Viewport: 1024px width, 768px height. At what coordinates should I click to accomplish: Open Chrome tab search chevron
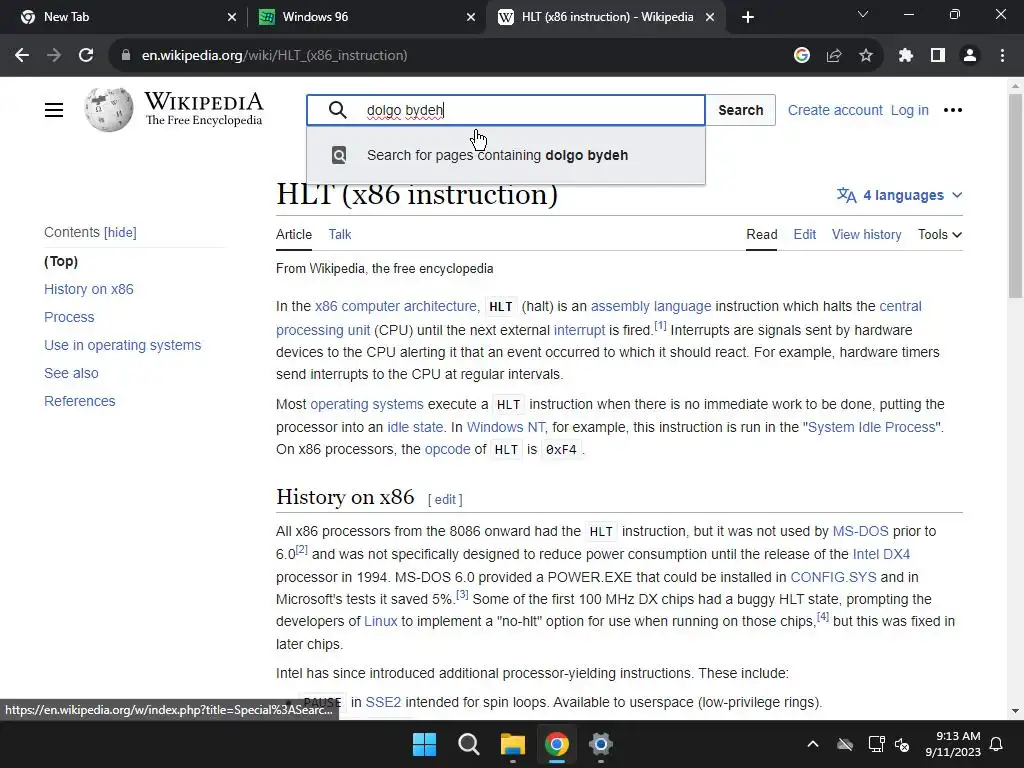[863, 14]
